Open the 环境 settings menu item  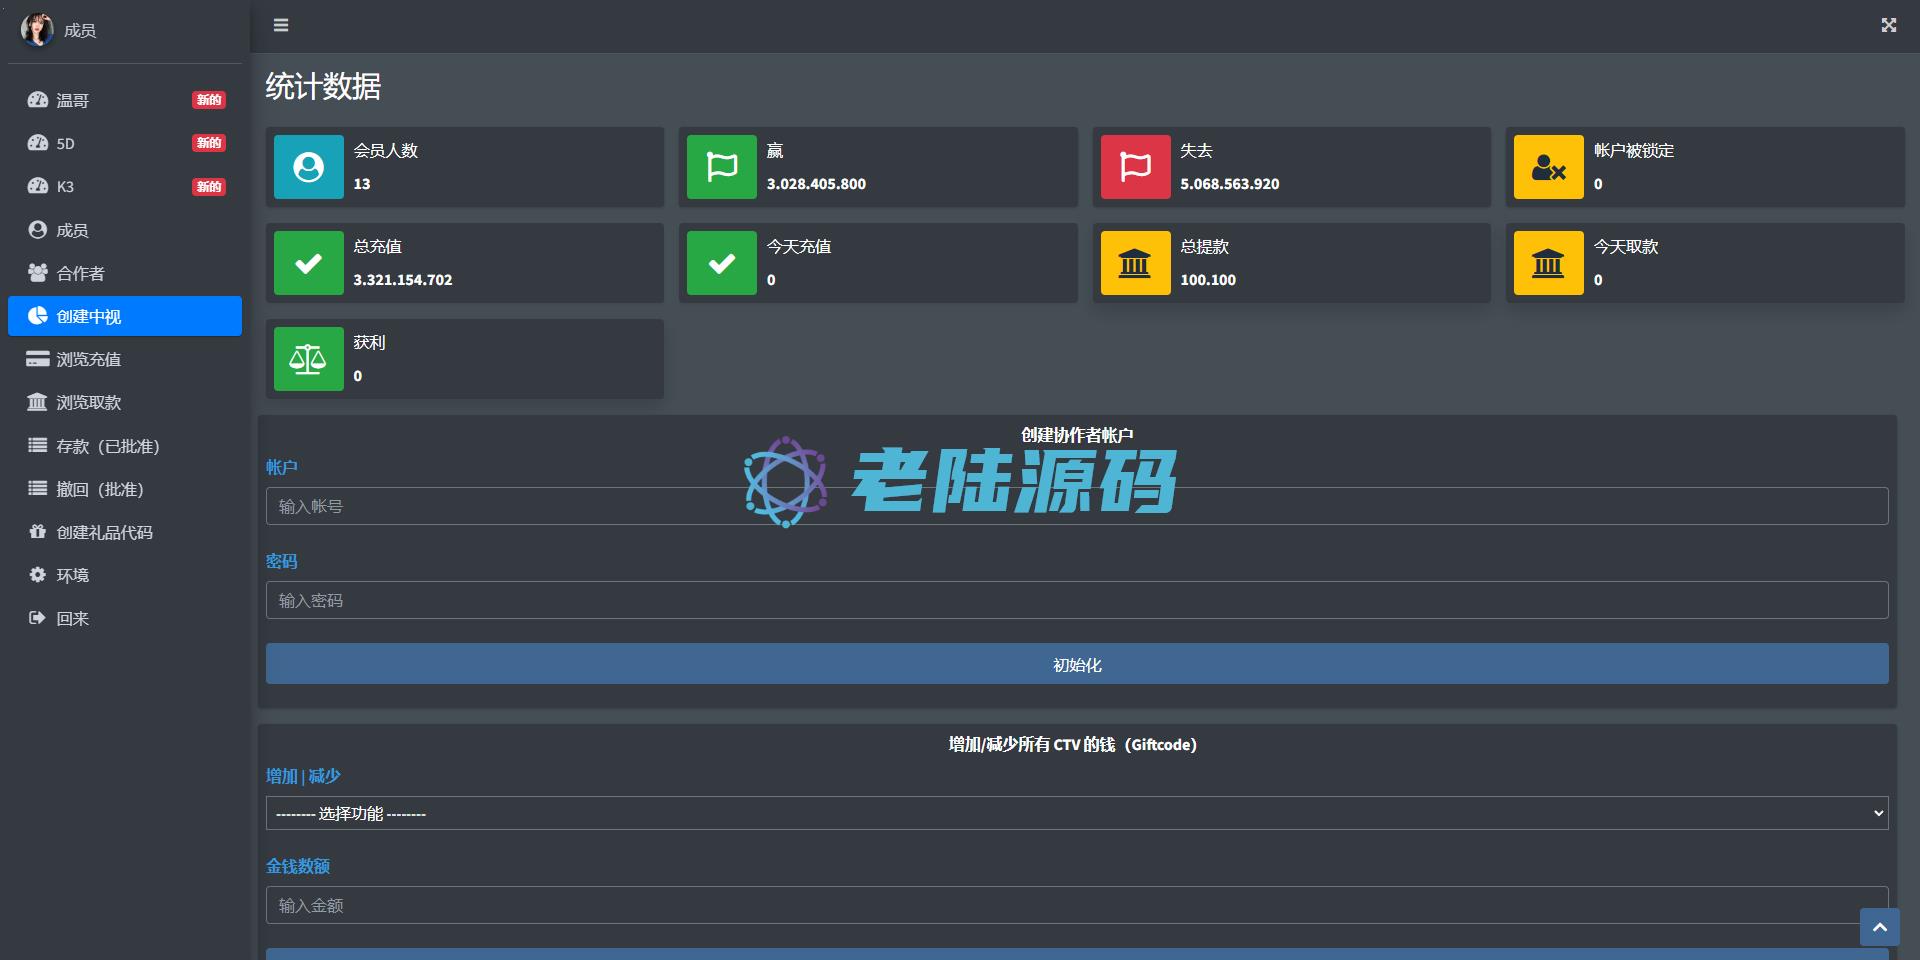[72, 575]
